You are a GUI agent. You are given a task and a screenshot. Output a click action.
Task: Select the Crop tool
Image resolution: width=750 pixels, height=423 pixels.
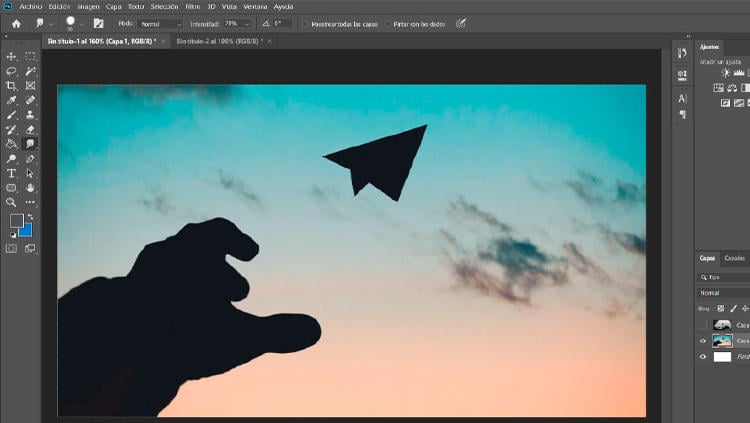(11, 86)
